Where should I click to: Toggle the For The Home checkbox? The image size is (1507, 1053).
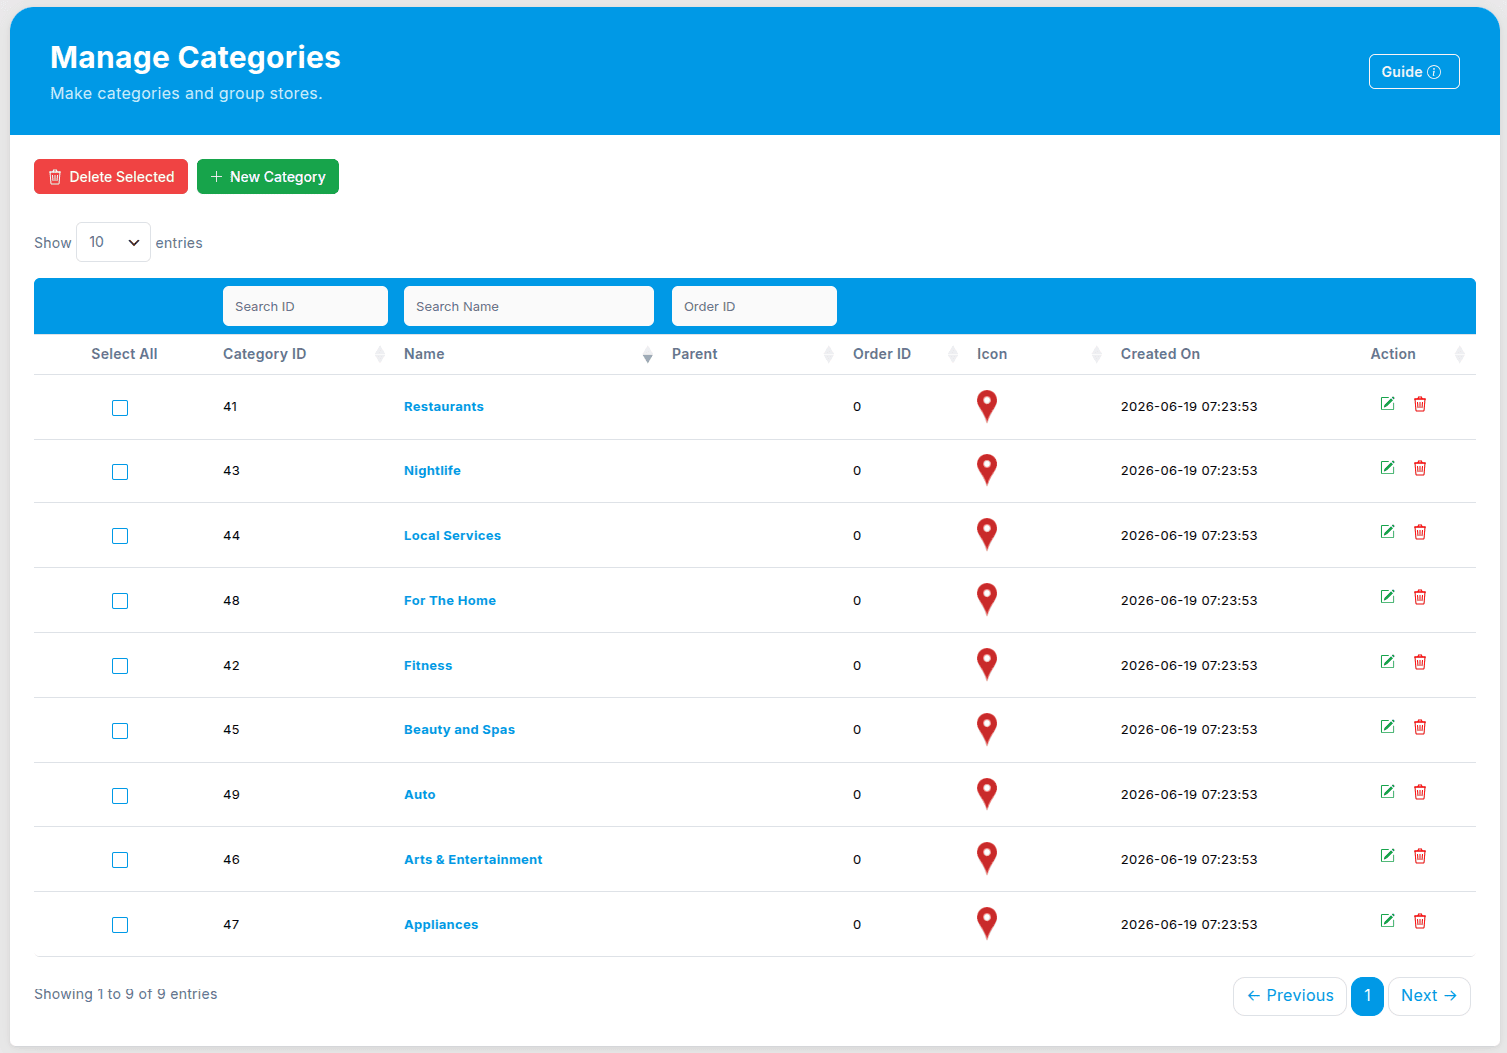click(120, 601)
